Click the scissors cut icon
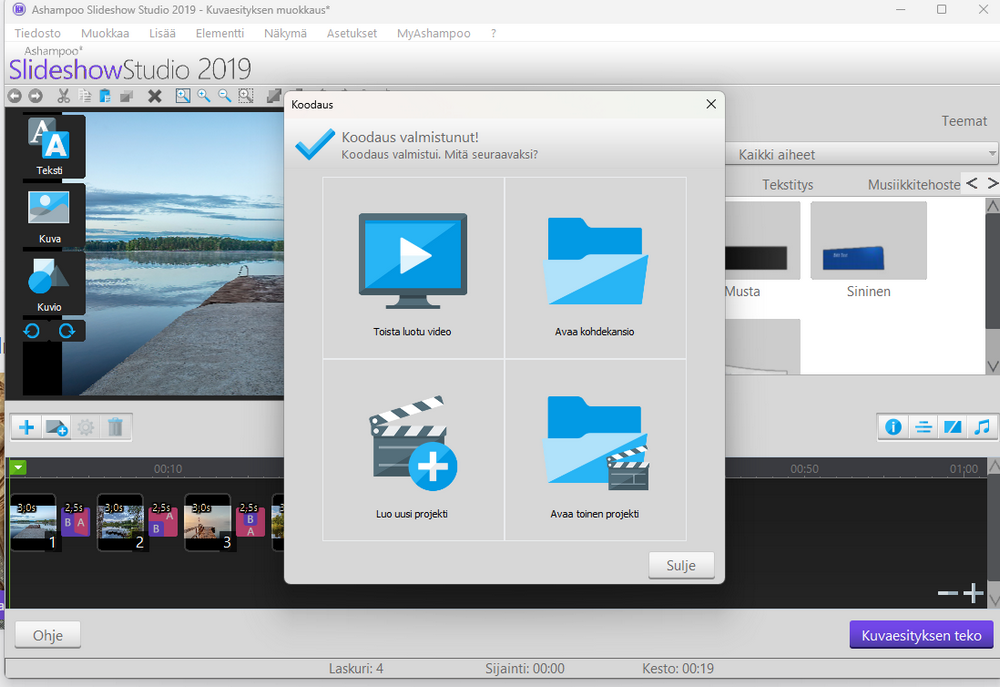The image size is (1000, 687). pyautogui.click(x=63, y=96)
